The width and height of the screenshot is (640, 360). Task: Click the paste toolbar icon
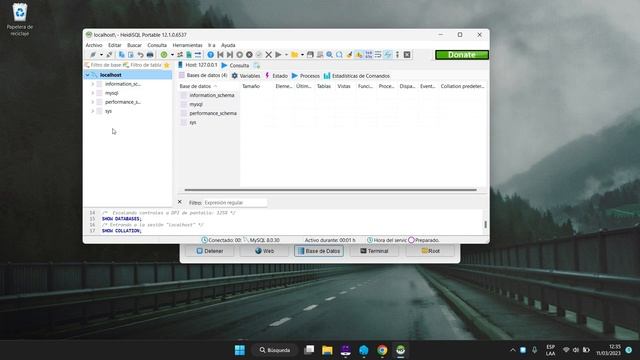(131, 55)
